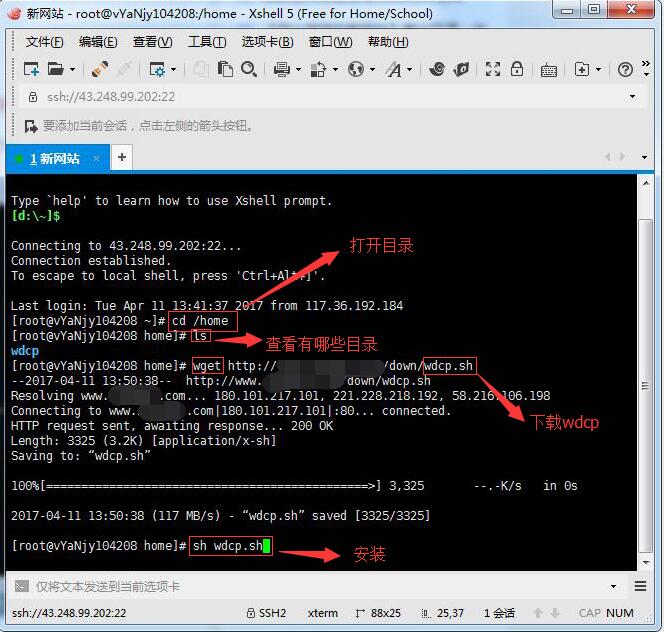Click the new tab group plus icon
The image size is (664, 632).
click(x=582, y=69)
